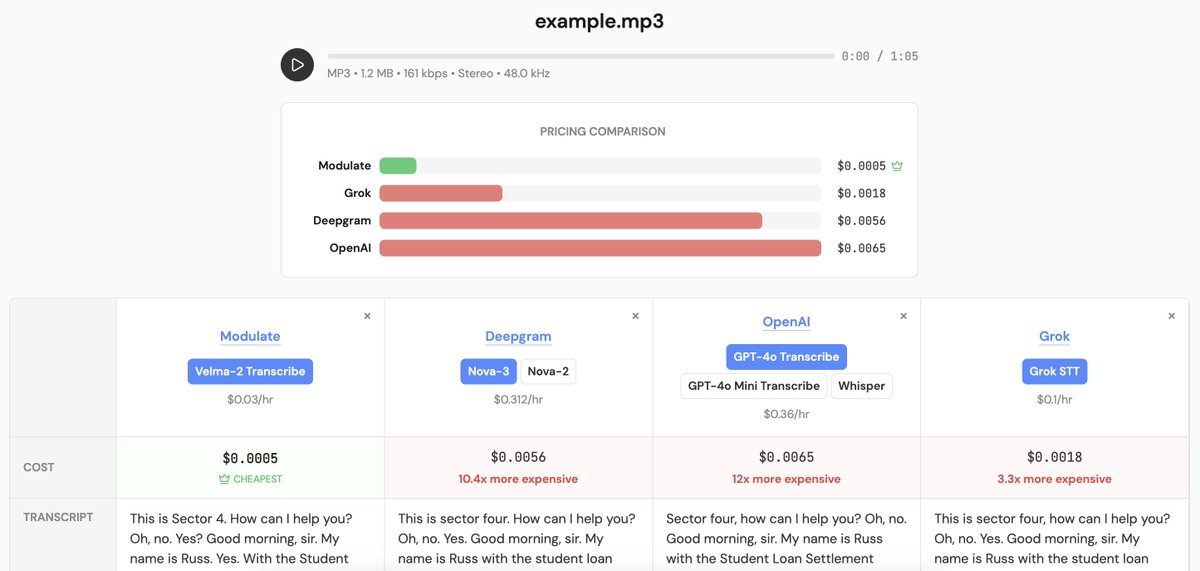This screenshot has height=571, width=1200.
Task: Click the MP3 file metadata line
Action: click(x=438, y=73)
